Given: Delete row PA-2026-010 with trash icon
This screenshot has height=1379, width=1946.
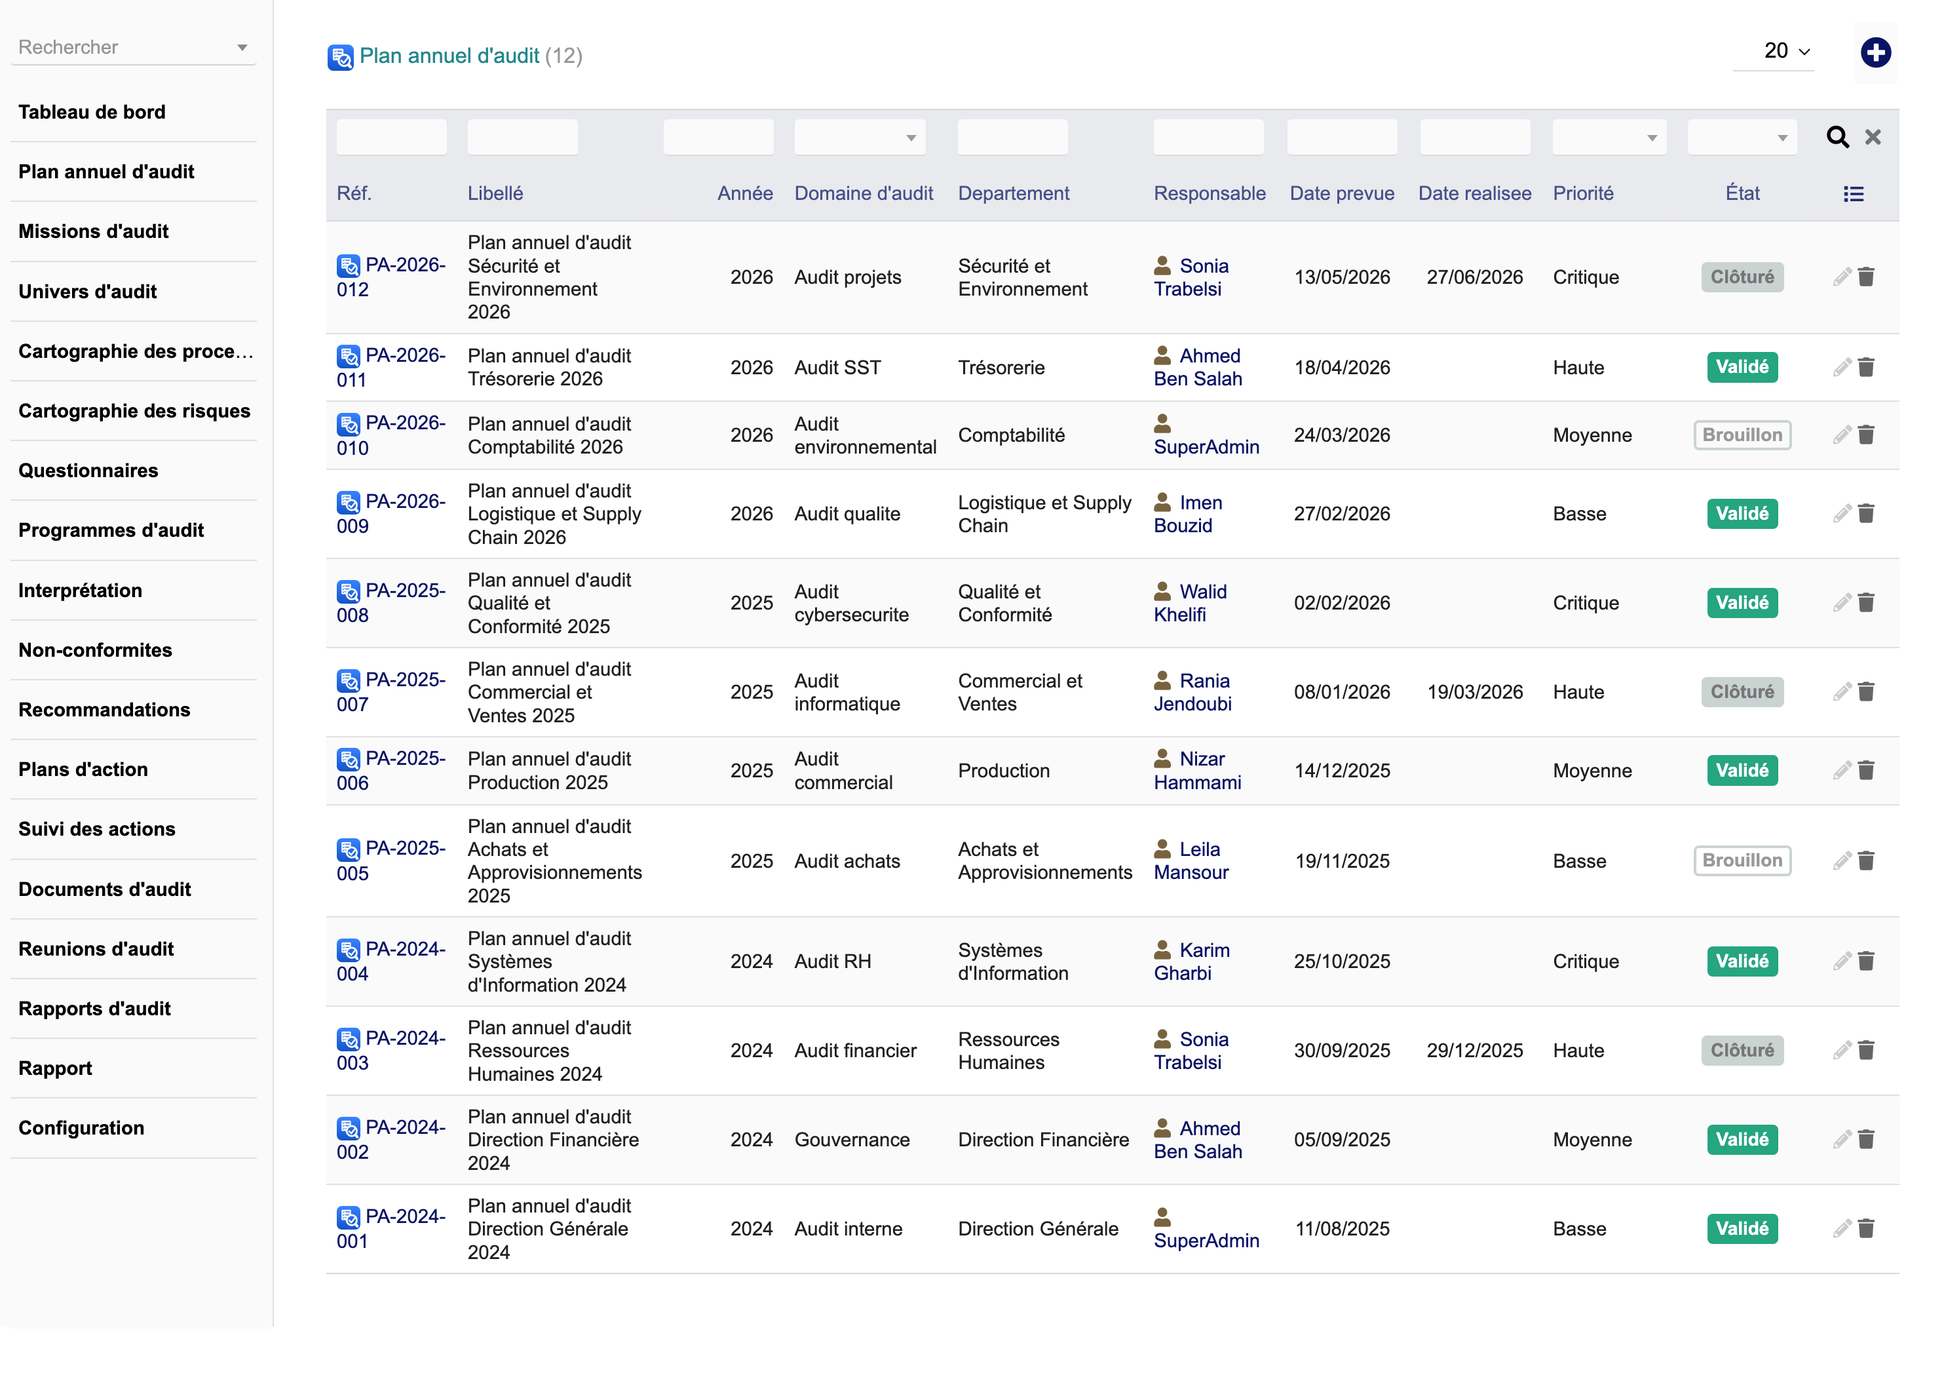Looking at the screenshot, I should 1866,435.
